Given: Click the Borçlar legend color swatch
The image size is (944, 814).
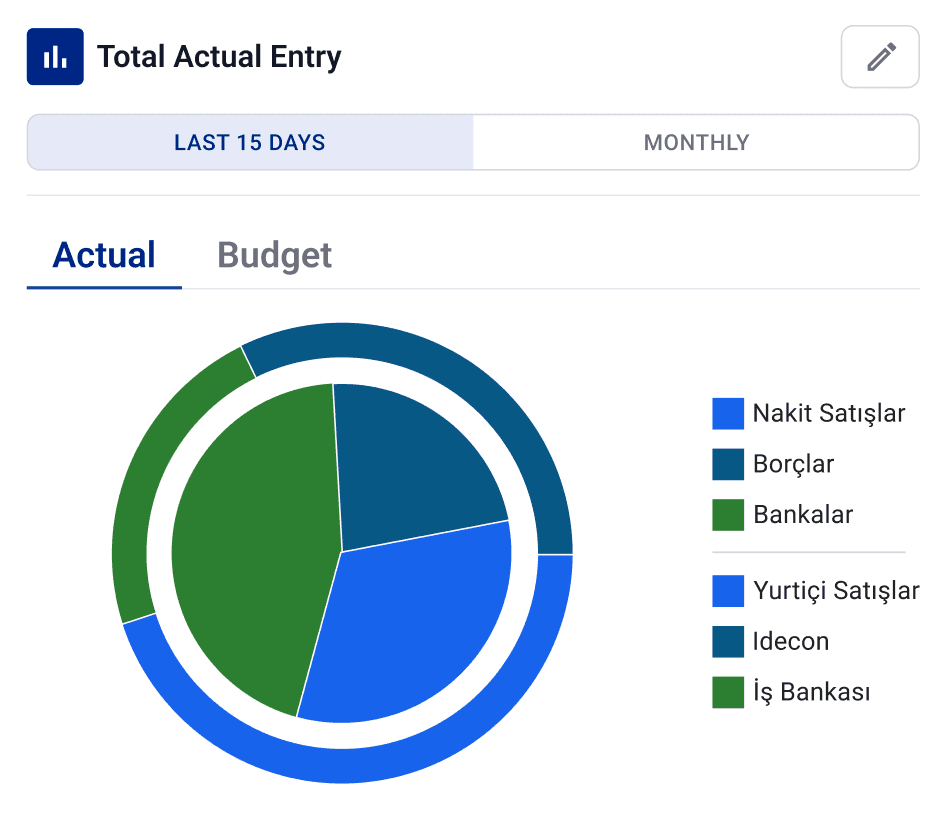Looking at the screenshot, I should pos(728,464).
